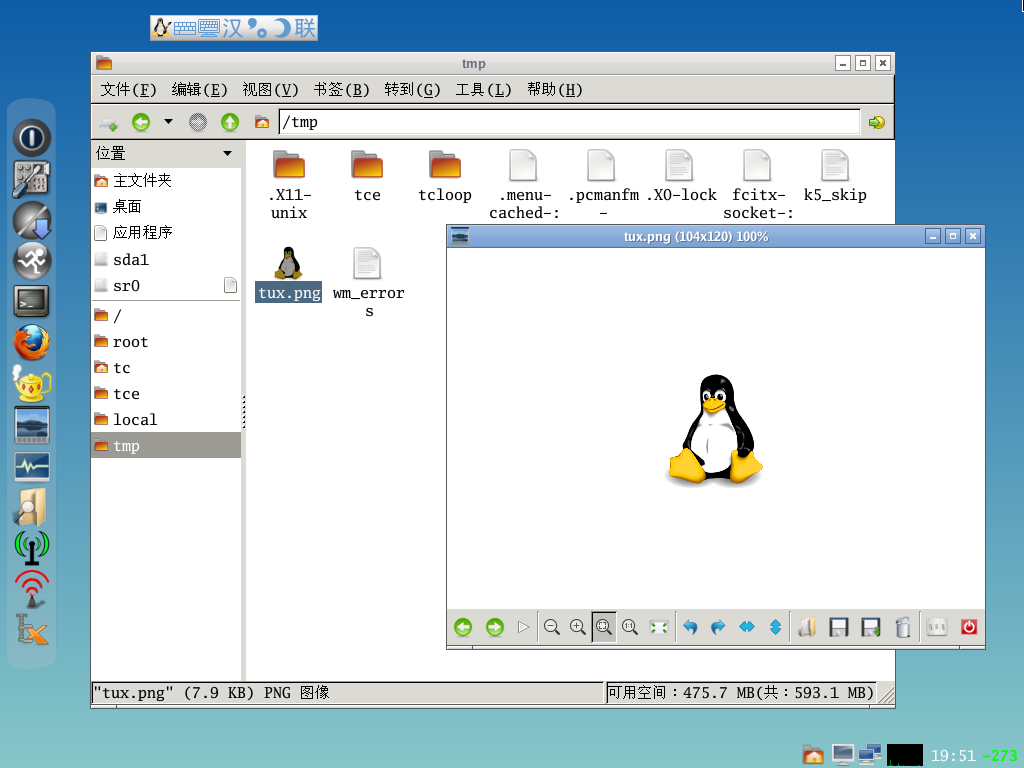Save image as a new file
Image resolution: width=1024 pixels, height=768 pixels.
tap(871, 628)
